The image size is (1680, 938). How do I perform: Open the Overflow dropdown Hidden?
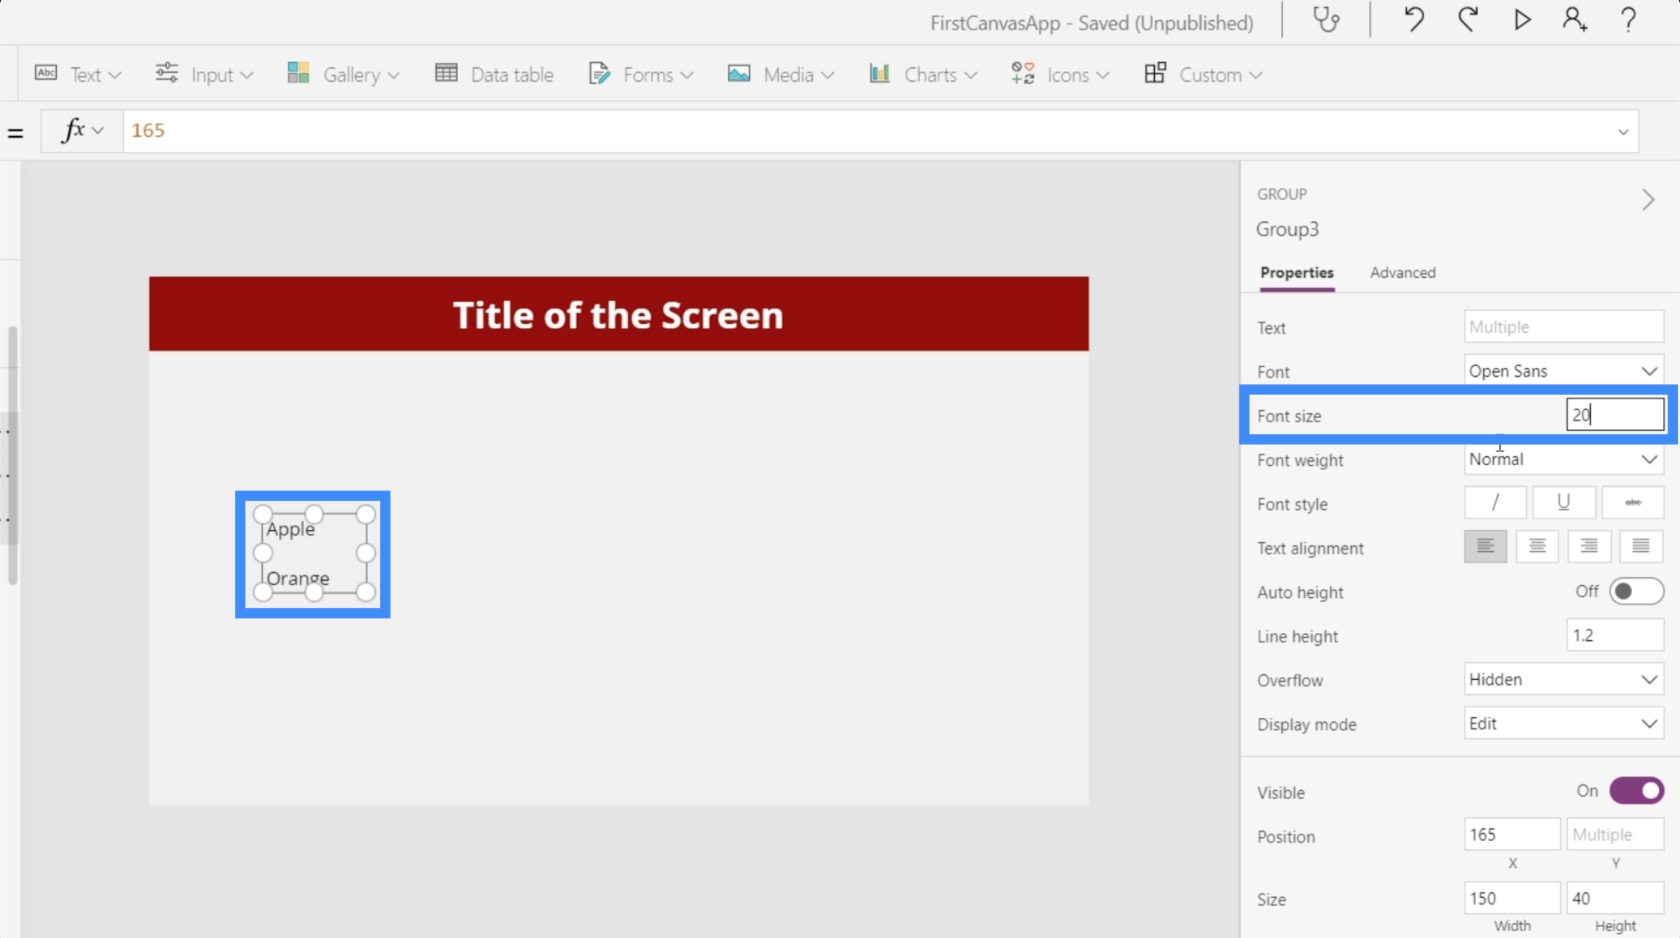coord(1564,679)
